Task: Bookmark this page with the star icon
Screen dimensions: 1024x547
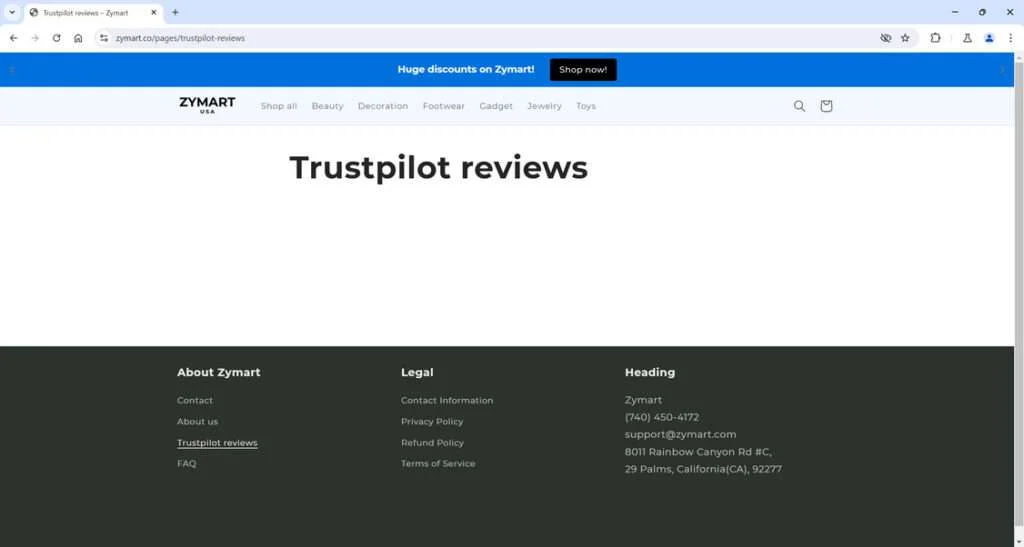Action: click(905, 39)
